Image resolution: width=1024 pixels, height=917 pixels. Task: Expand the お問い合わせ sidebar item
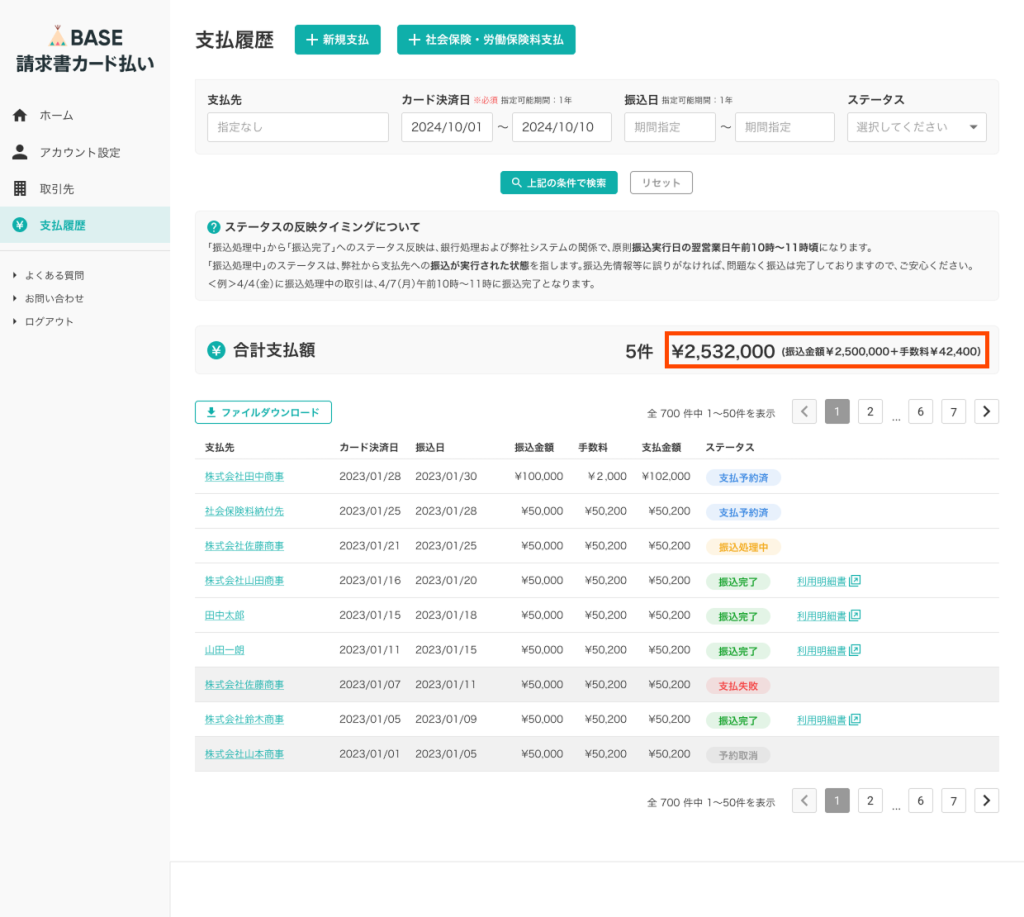pyautogui.click(x=54, y=298)
